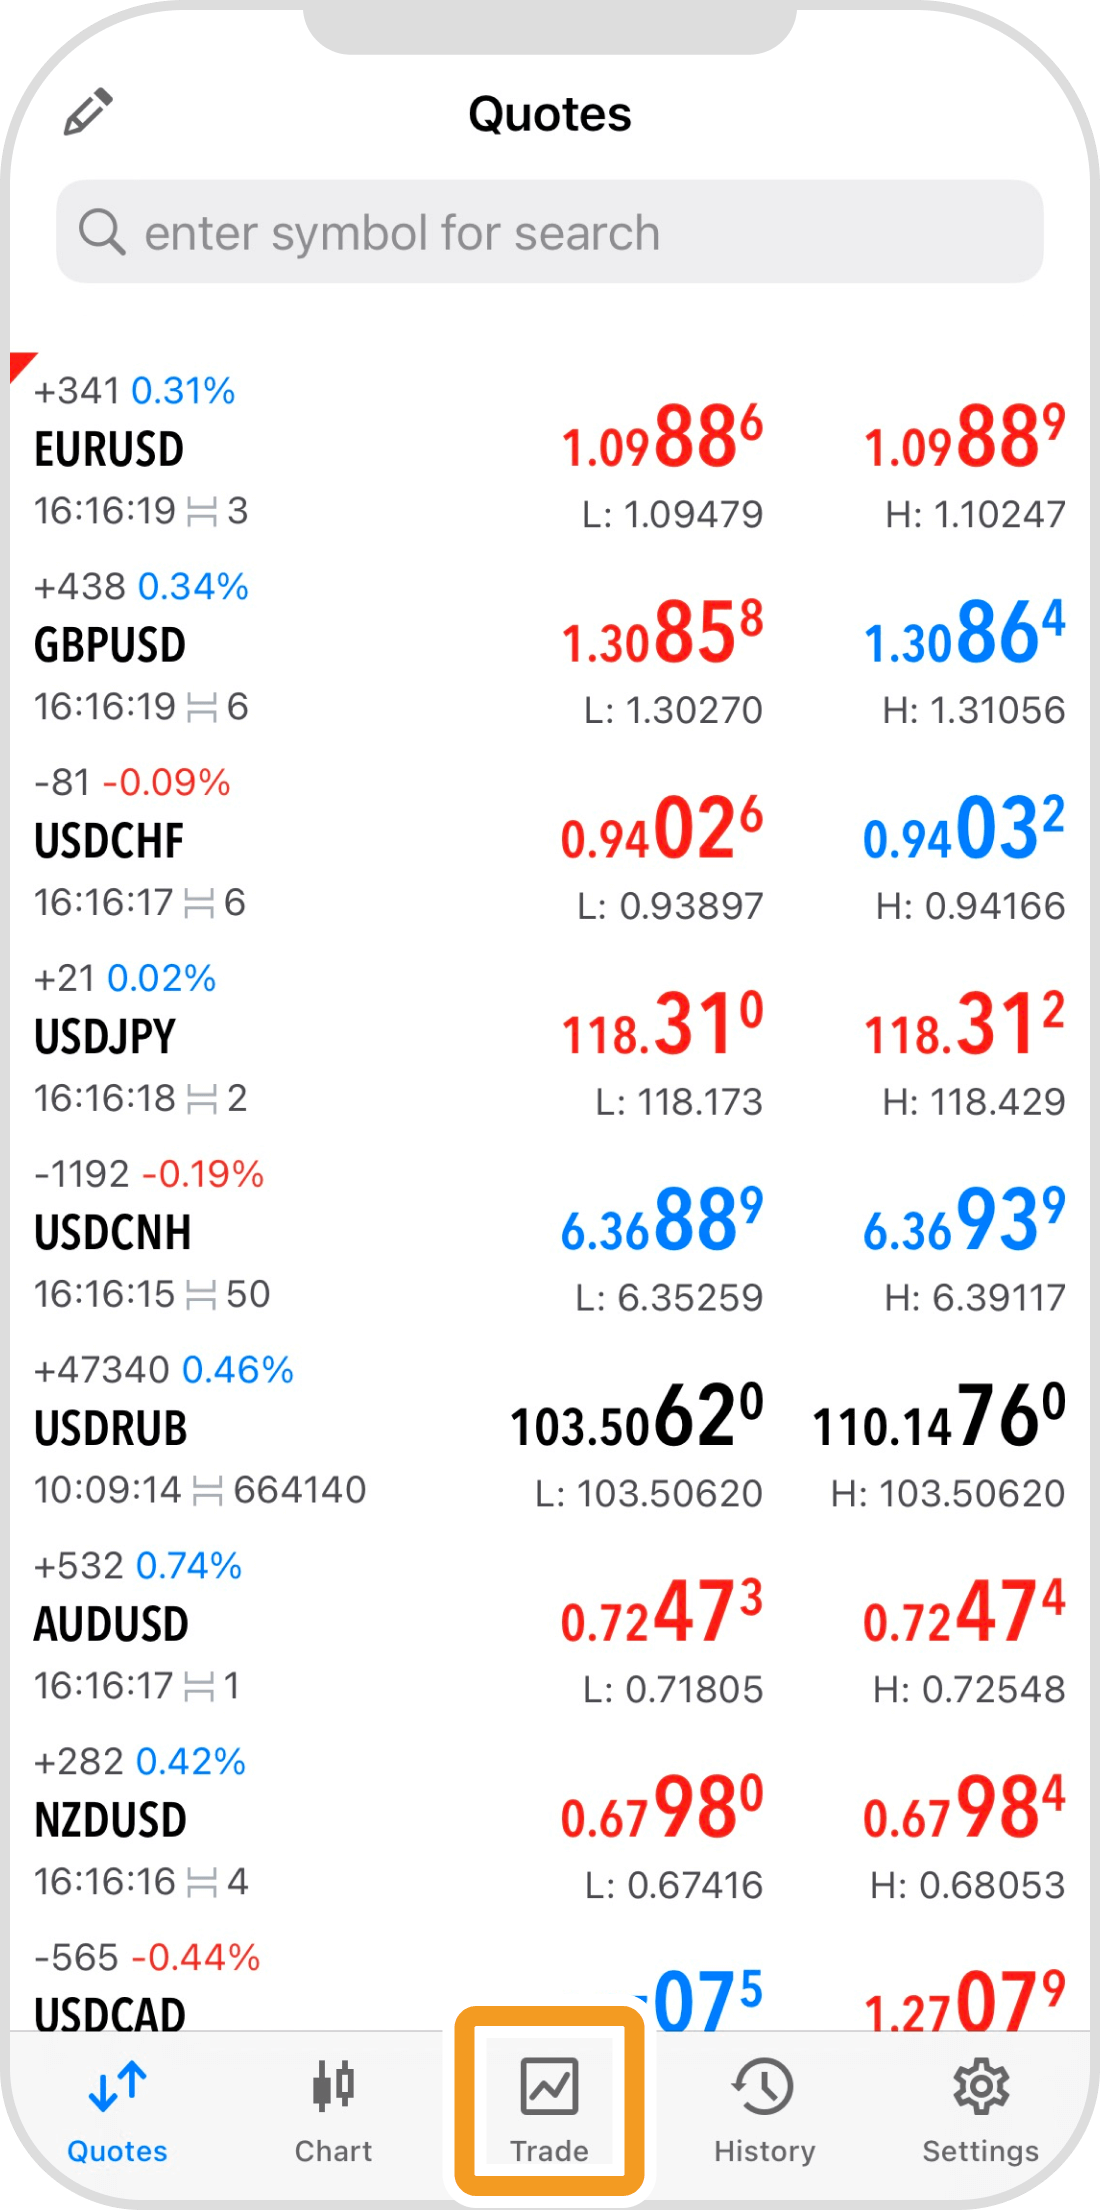Tap the Quotes arrows icon

pos(117,2086)
